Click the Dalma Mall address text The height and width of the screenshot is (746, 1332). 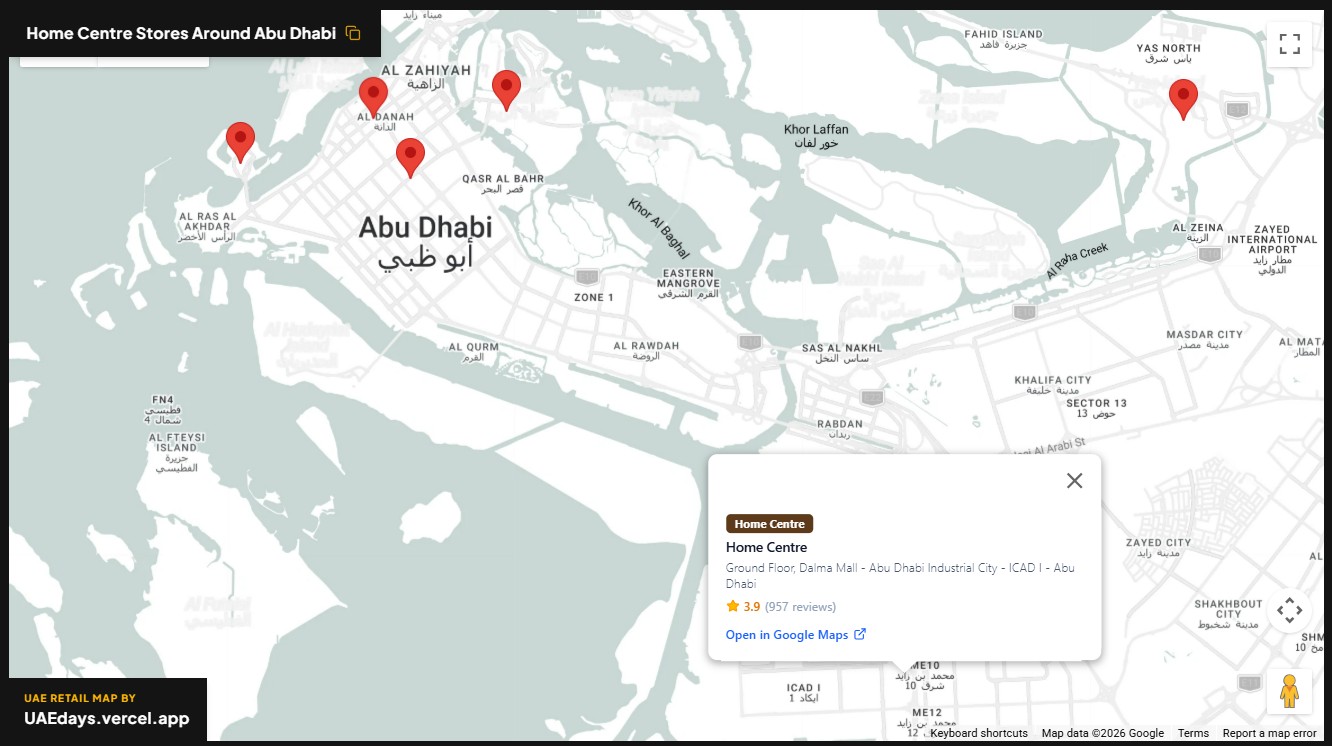tap(900, 576)
